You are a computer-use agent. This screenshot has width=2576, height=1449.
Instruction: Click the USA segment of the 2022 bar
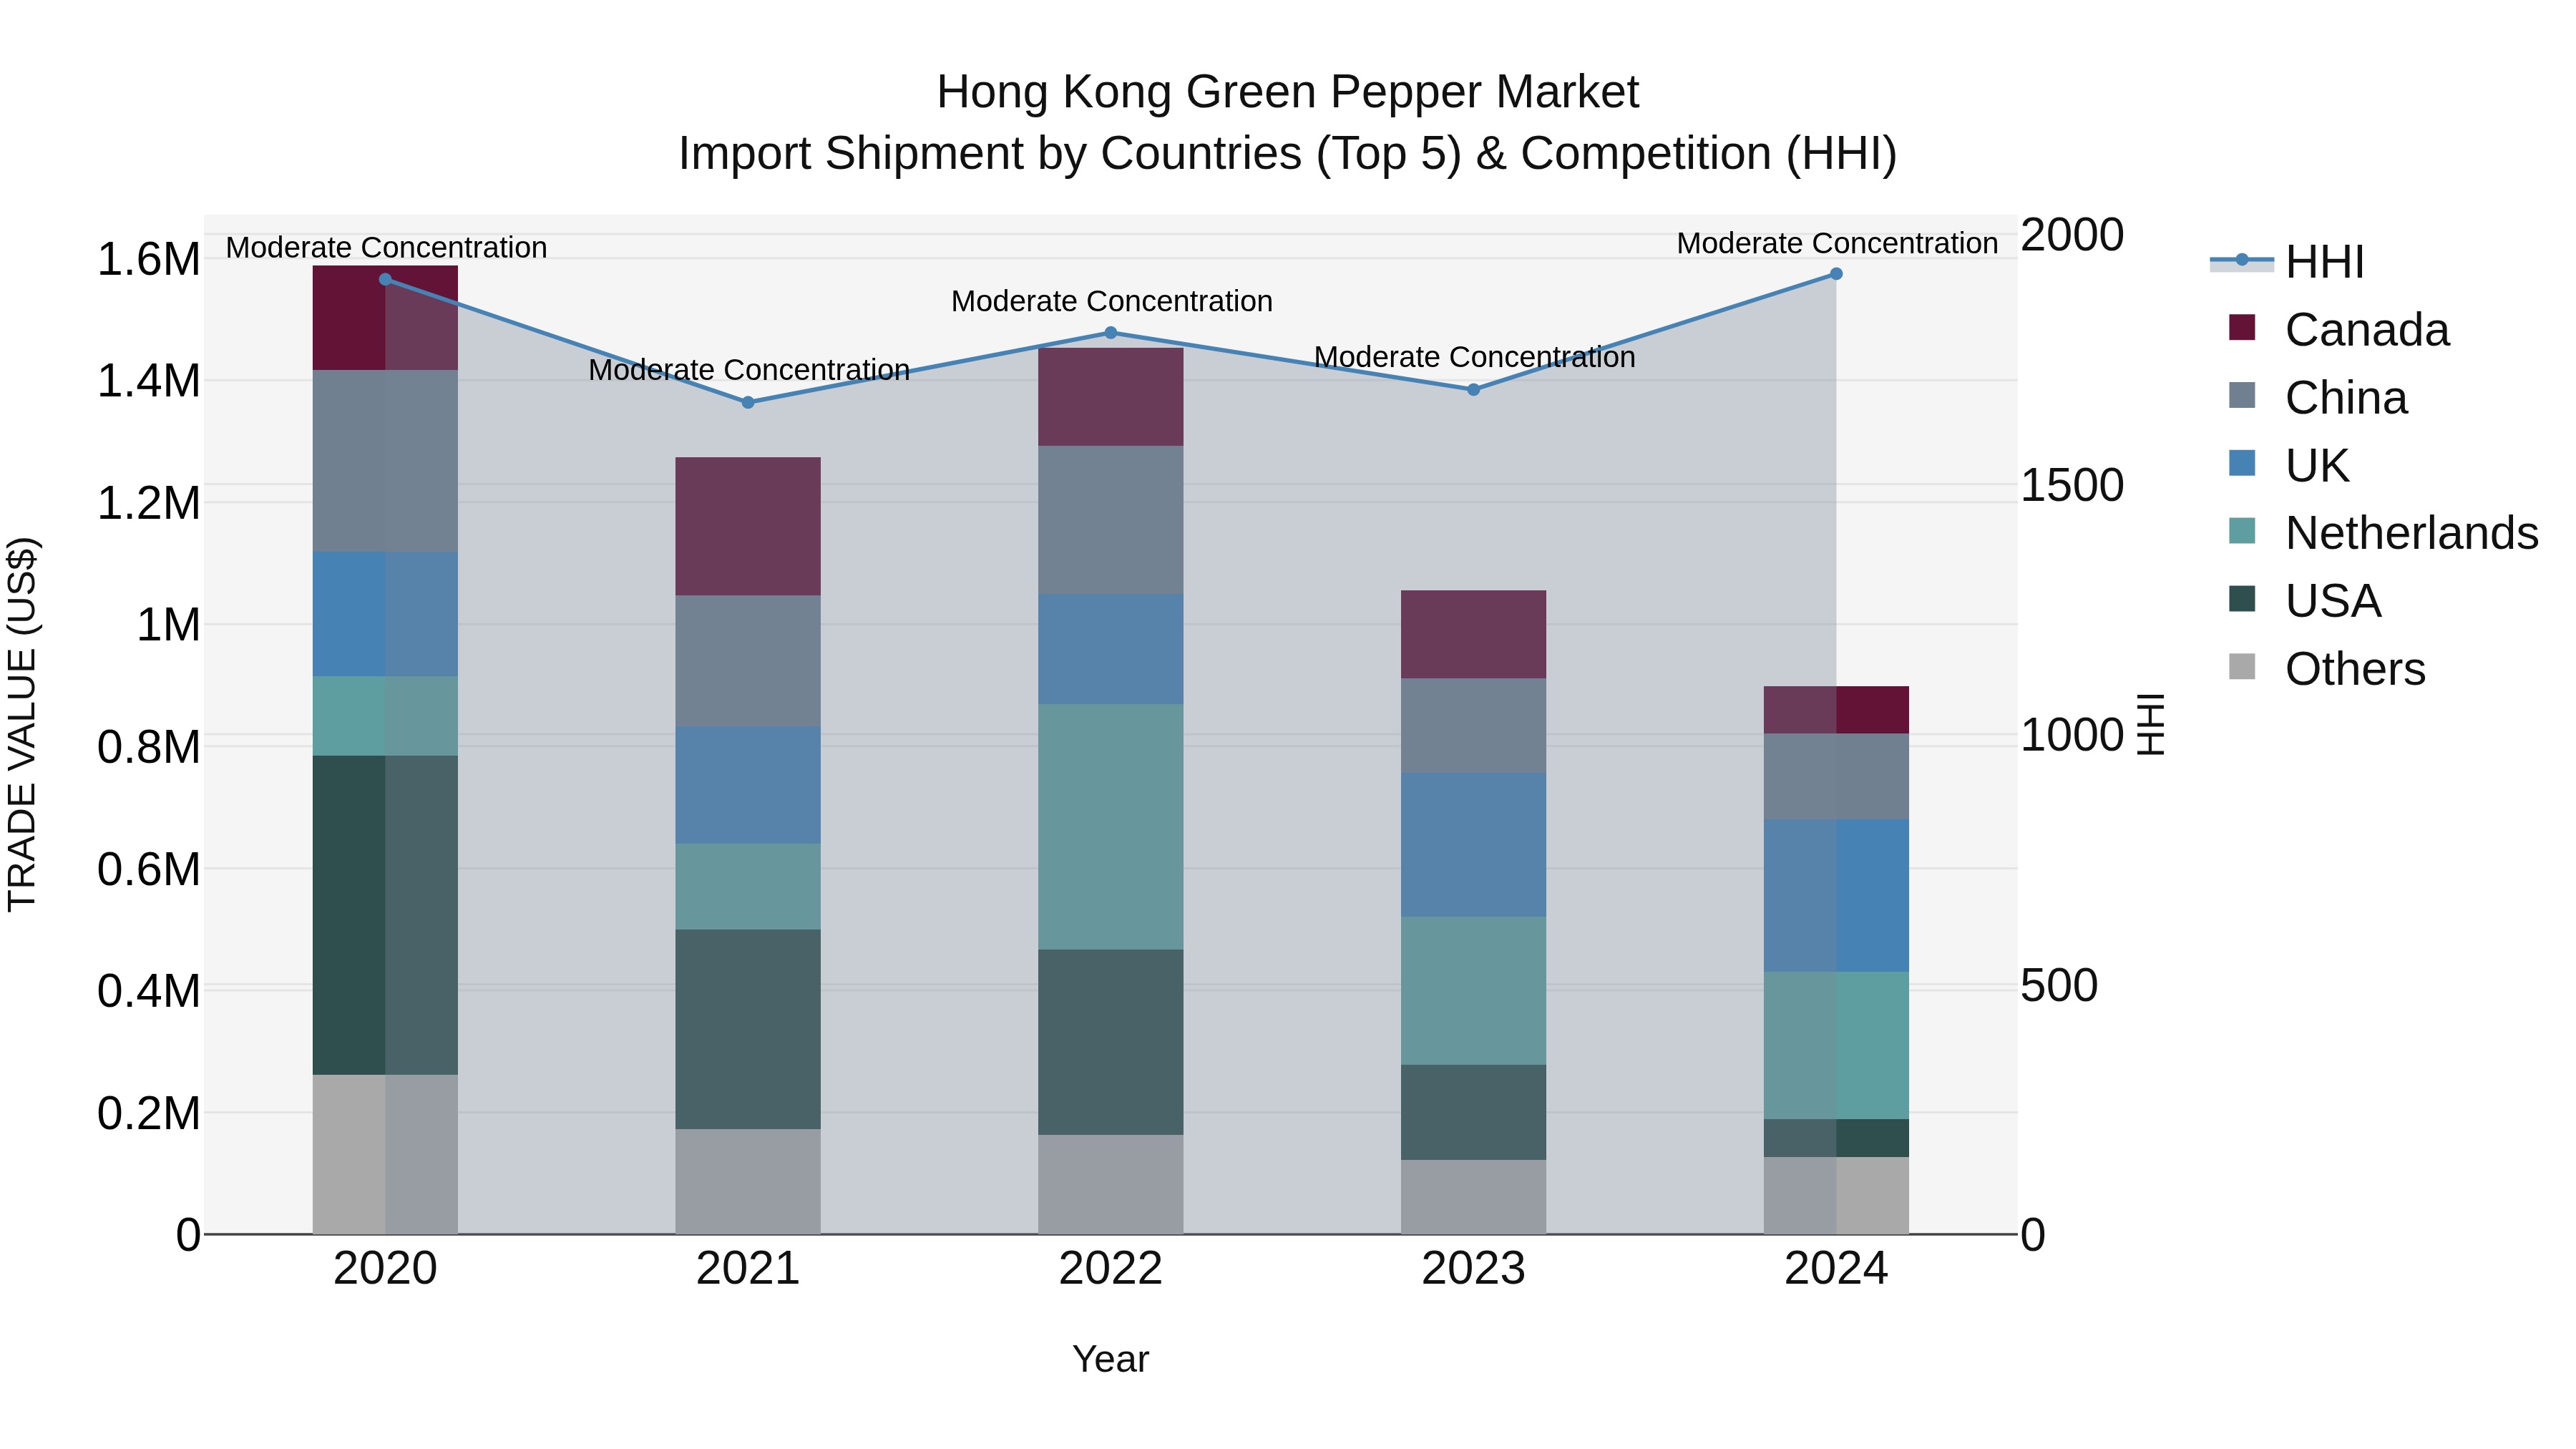coord(1110,1042)
